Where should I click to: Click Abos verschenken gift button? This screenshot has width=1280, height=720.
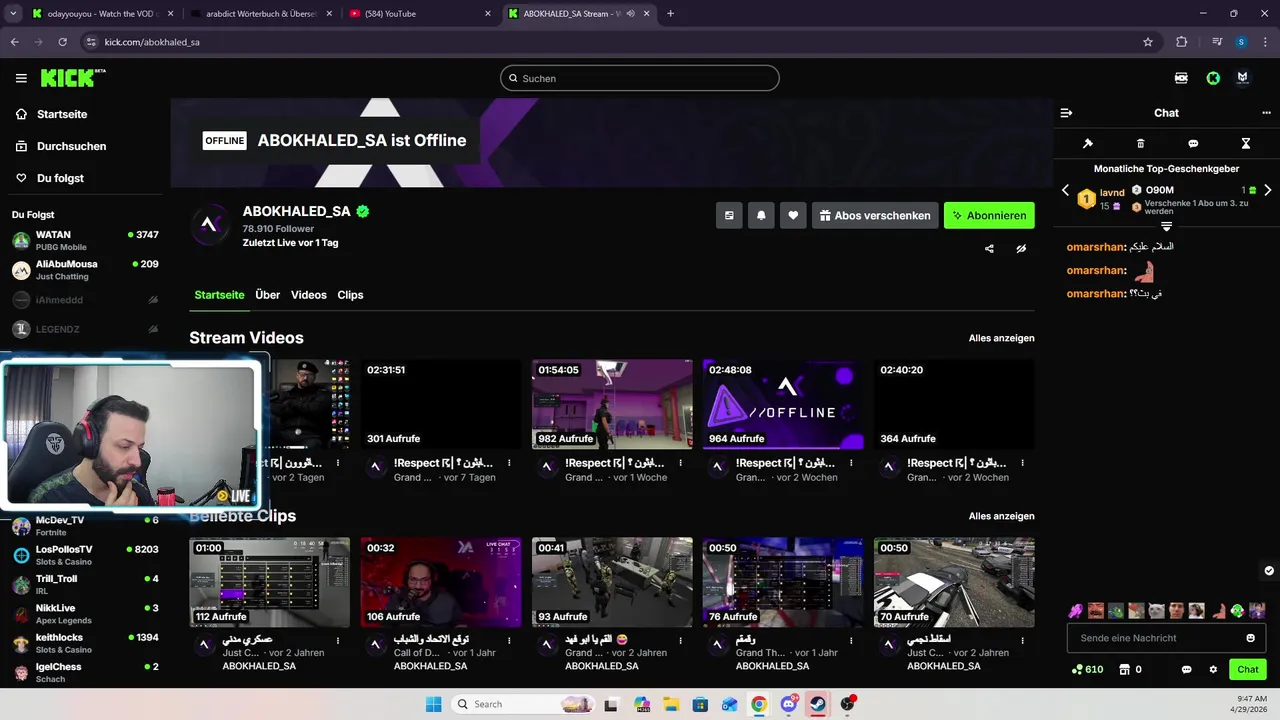(875, 215)
